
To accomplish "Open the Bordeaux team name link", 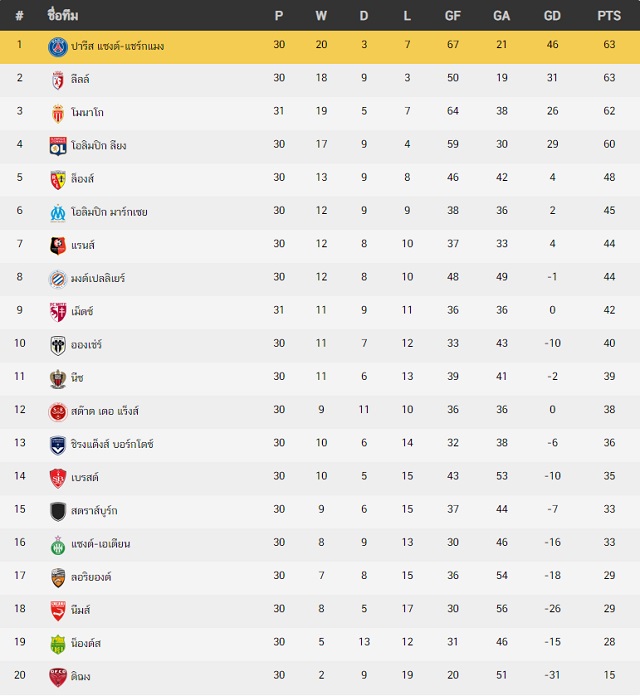I will click(x=112, y=444).
